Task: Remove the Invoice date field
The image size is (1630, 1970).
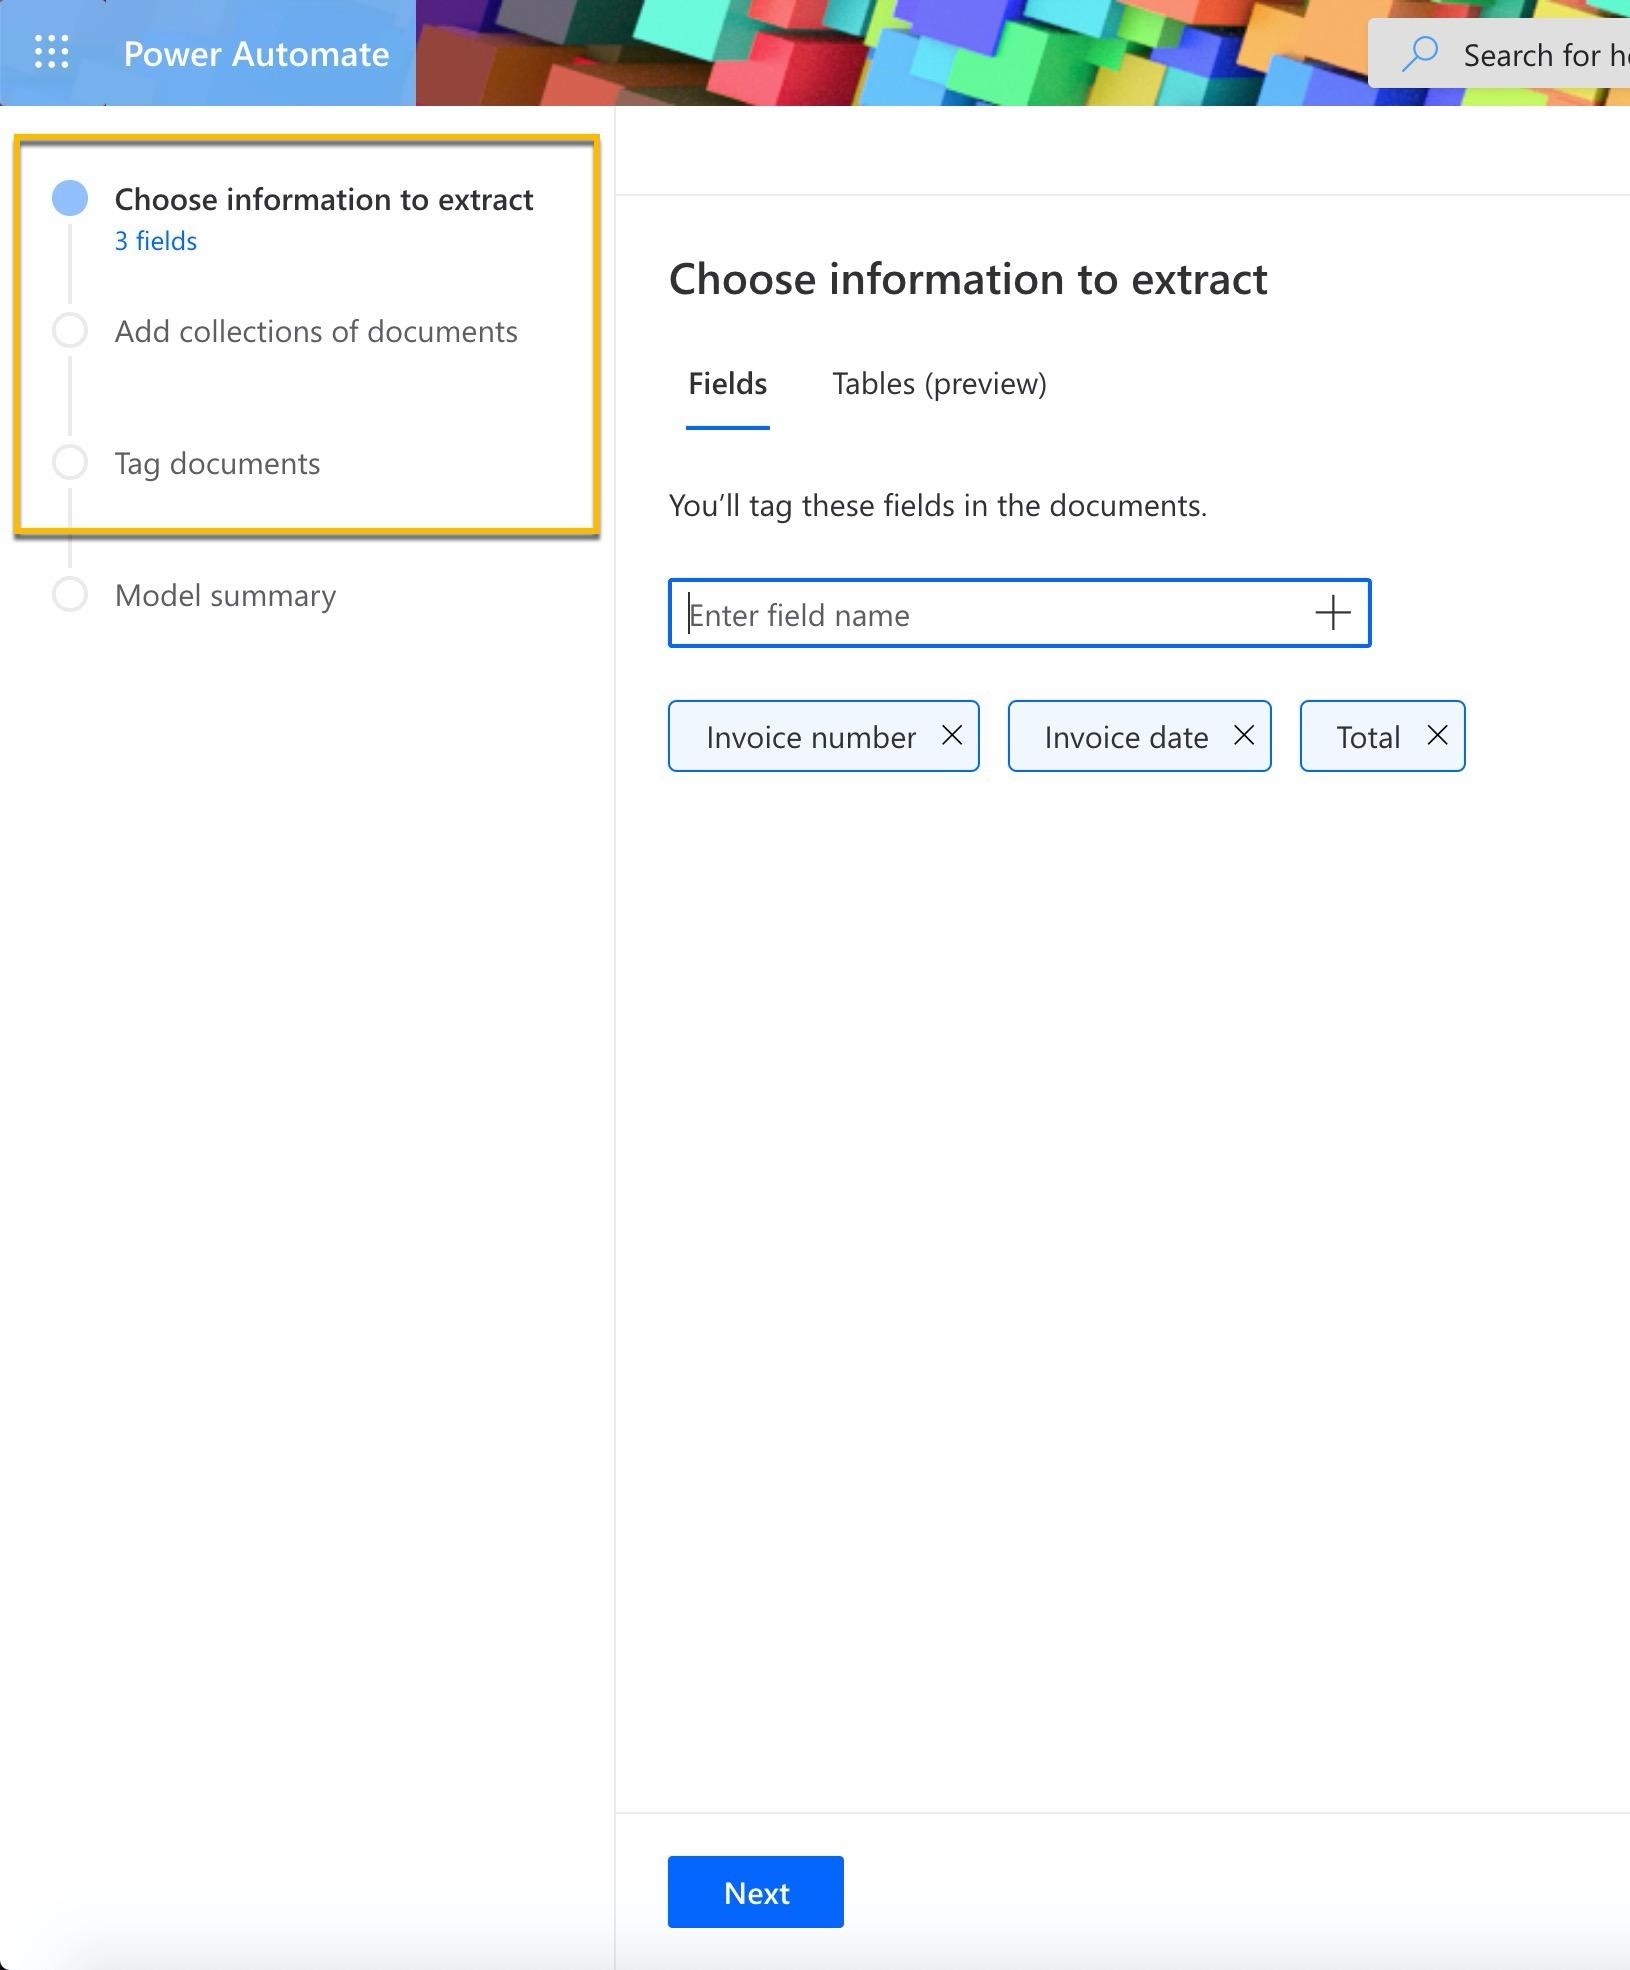Action: pos(1243,736)
